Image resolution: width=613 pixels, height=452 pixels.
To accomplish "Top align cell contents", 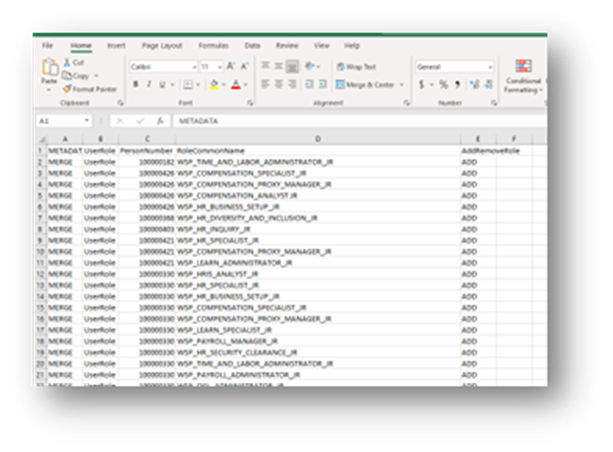I will click(265, 66).
